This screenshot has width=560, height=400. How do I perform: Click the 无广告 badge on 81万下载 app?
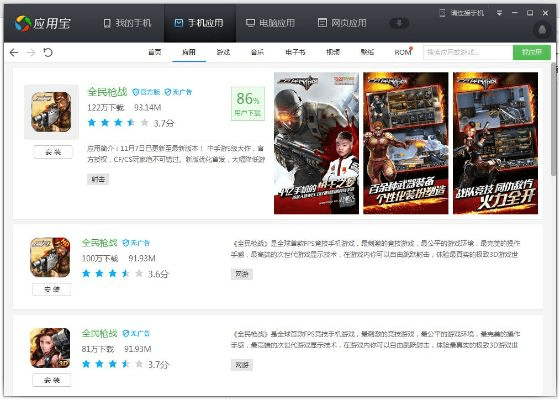click(x=136, y=334)
